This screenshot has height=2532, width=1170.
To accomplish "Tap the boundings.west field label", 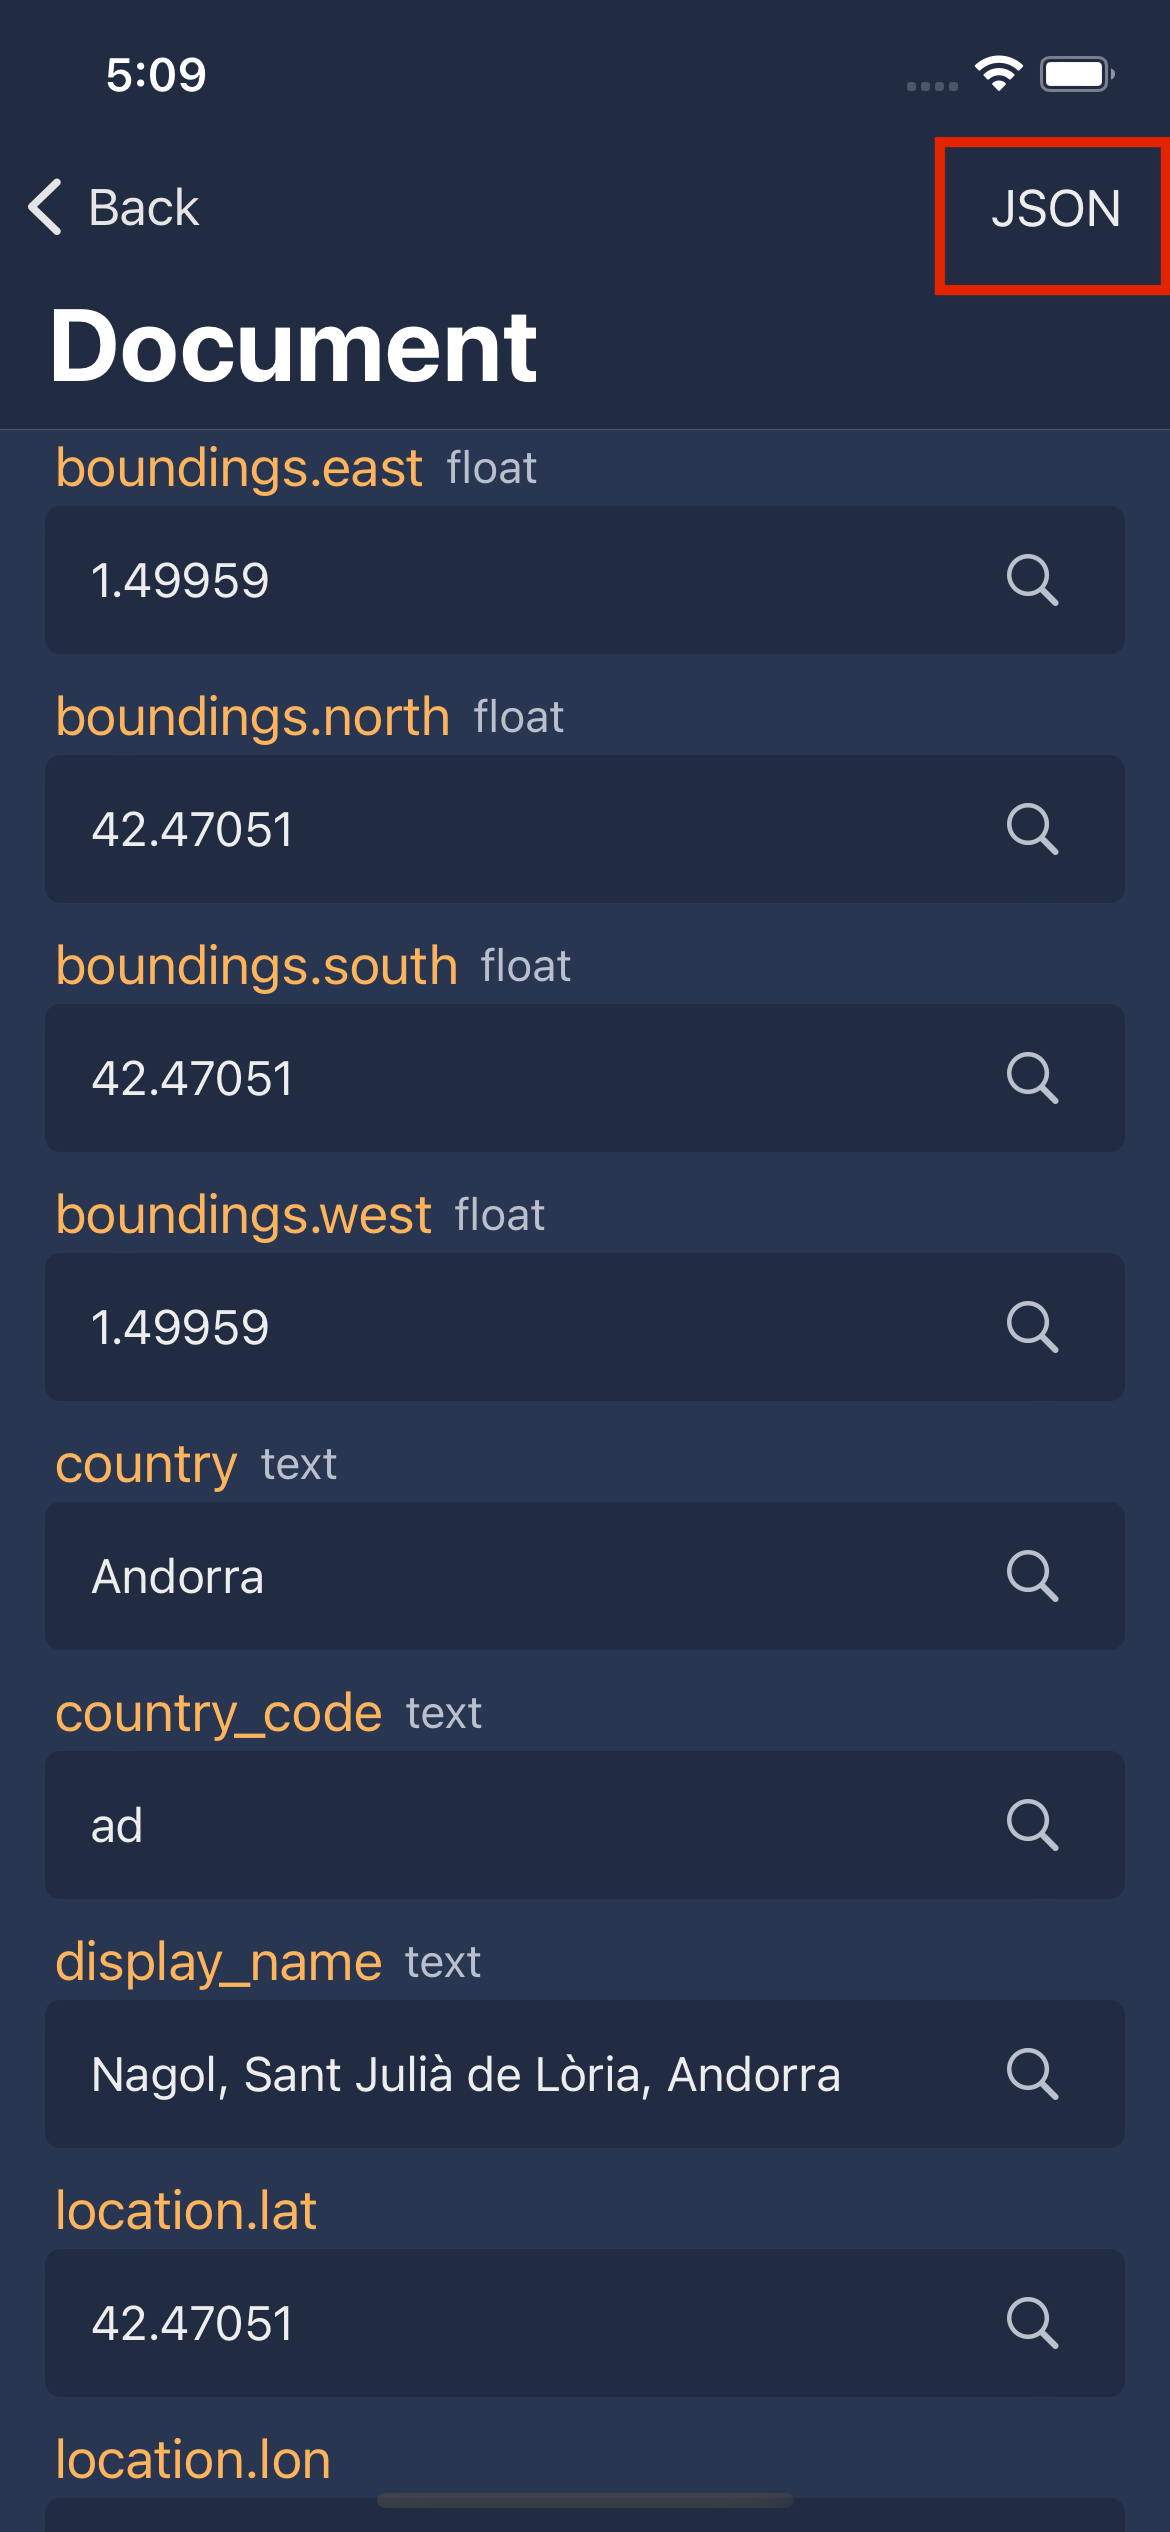I will (243, 1215).
